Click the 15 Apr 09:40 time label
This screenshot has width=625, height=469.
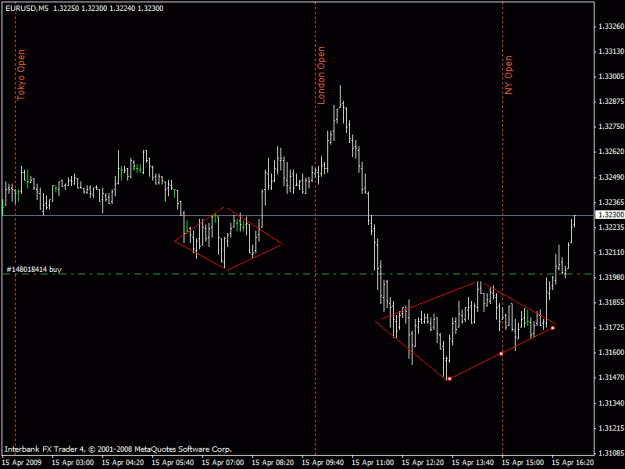point(323,463)
